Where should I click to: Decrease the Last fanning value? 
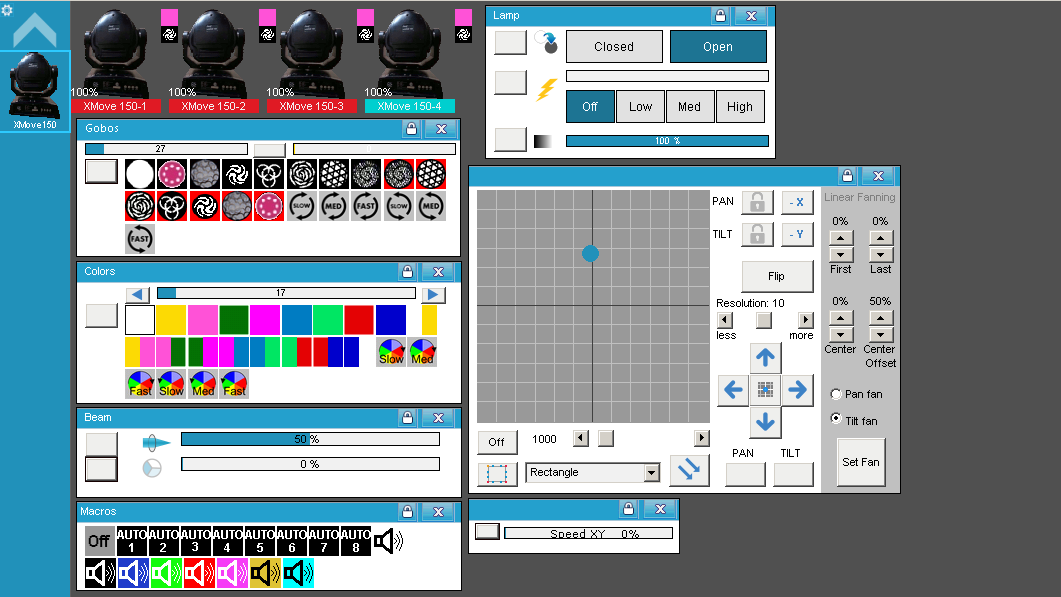click(880, 255)
